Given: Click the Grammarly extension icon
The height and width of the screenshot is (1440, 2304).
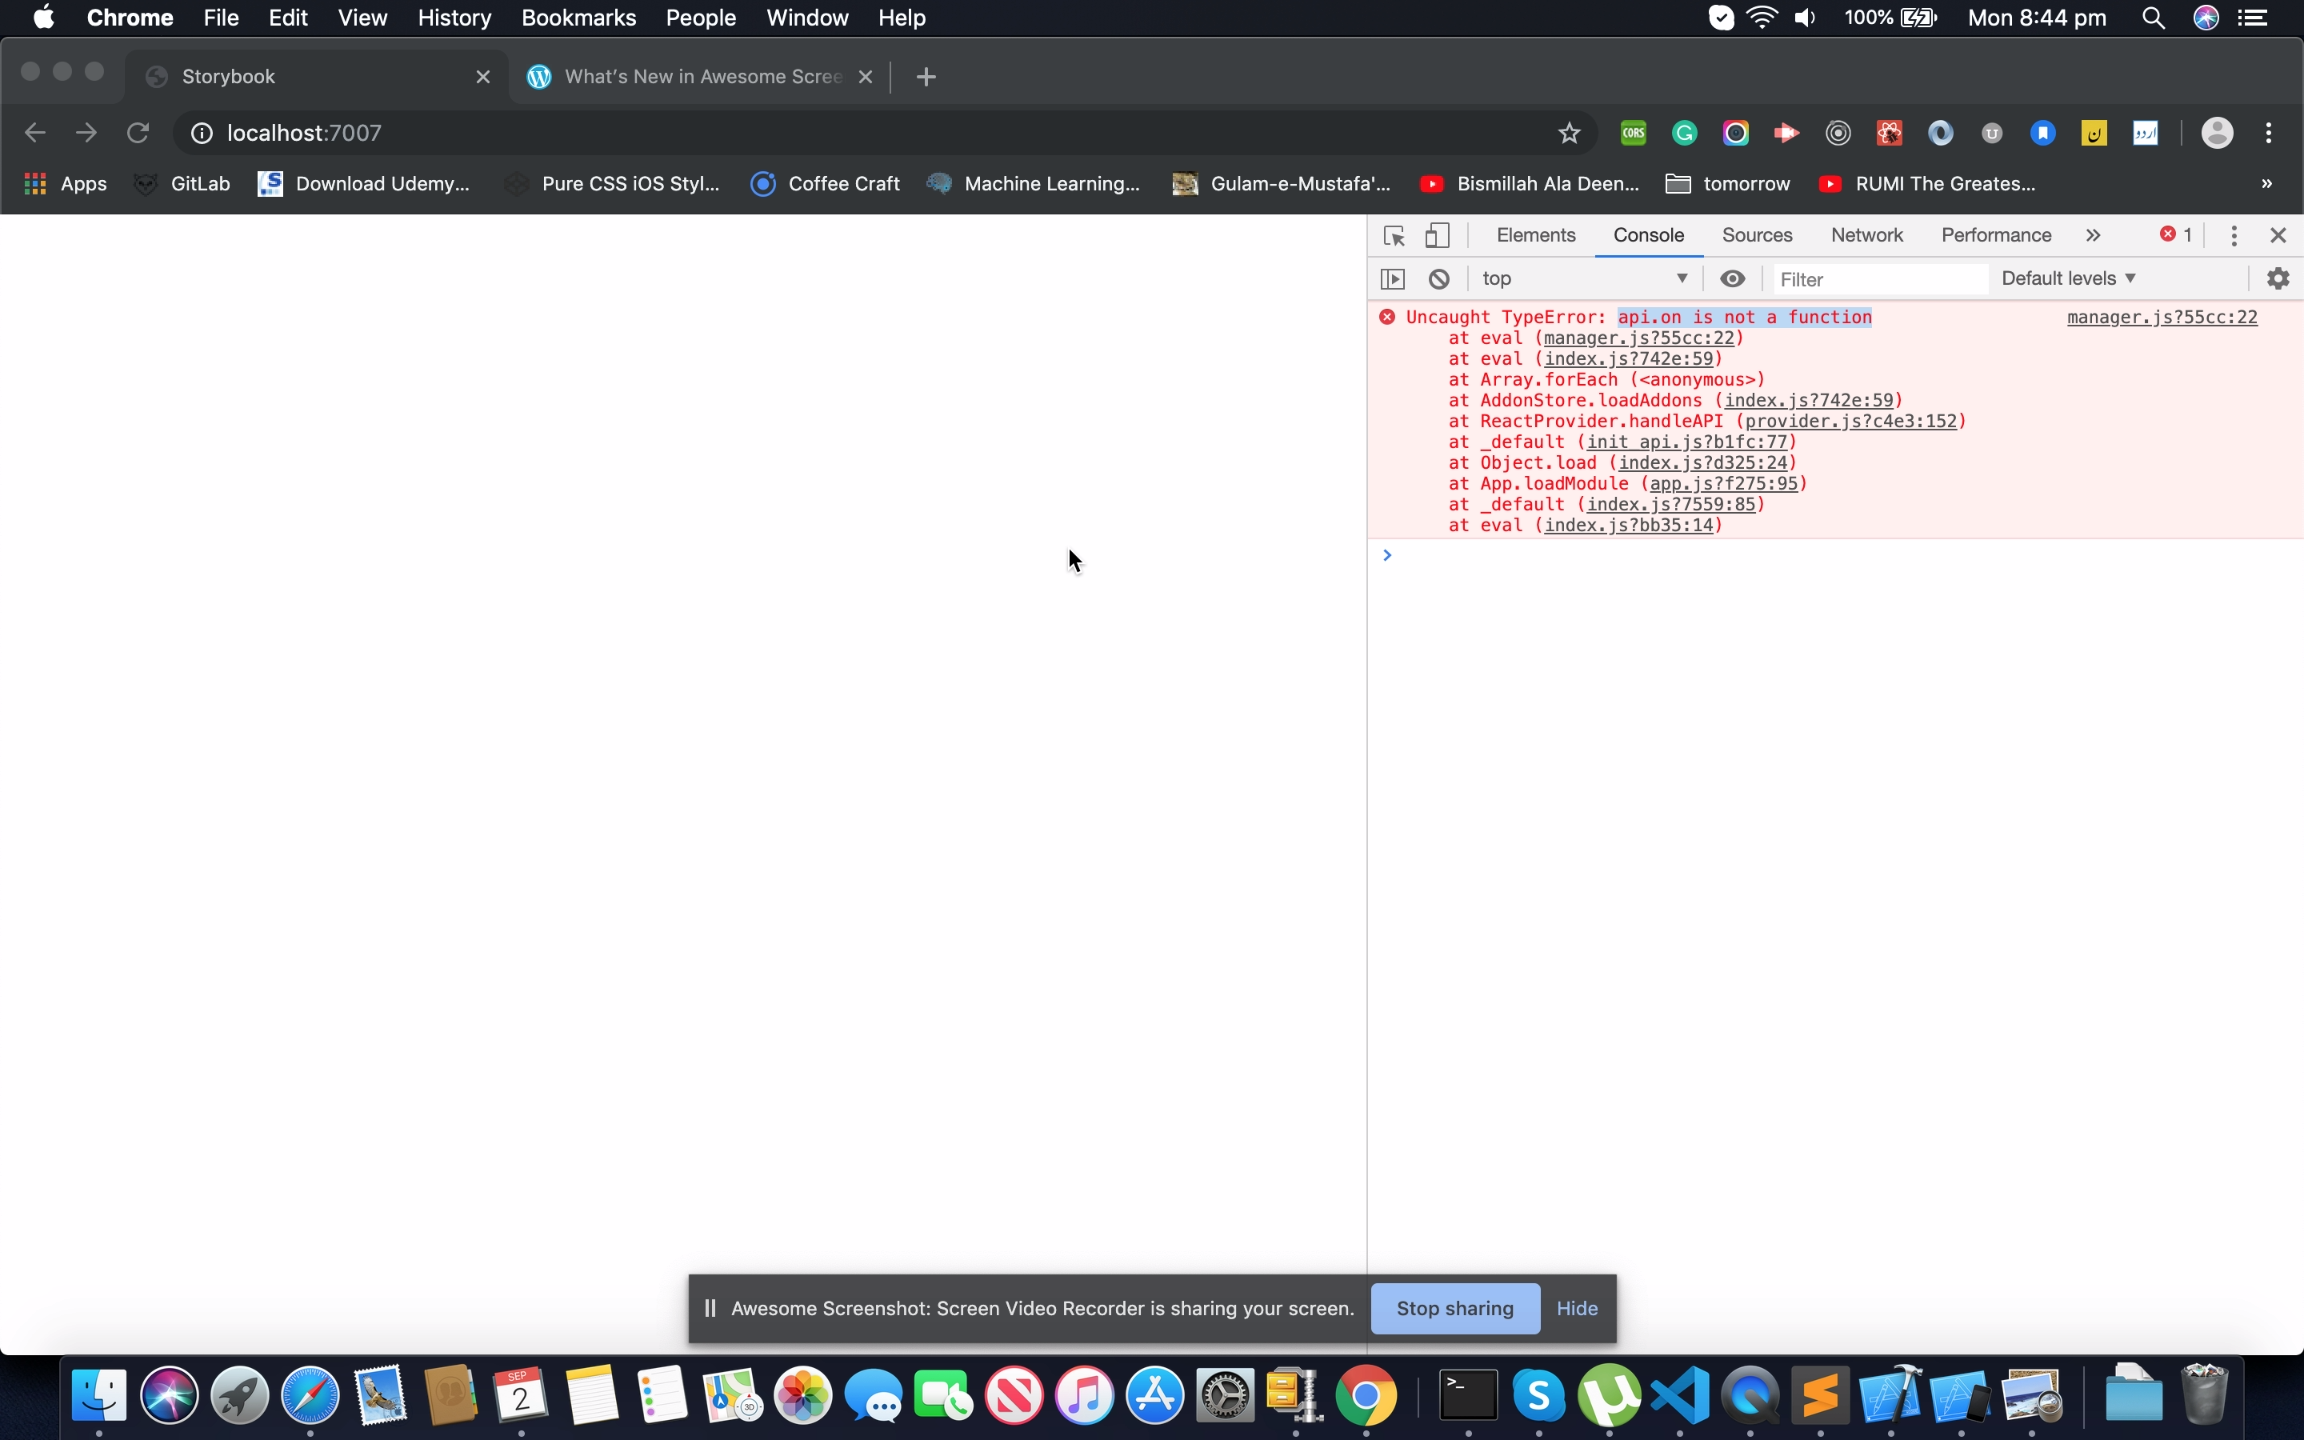Looking at the screenshot, I should [x=1684, y=133].
